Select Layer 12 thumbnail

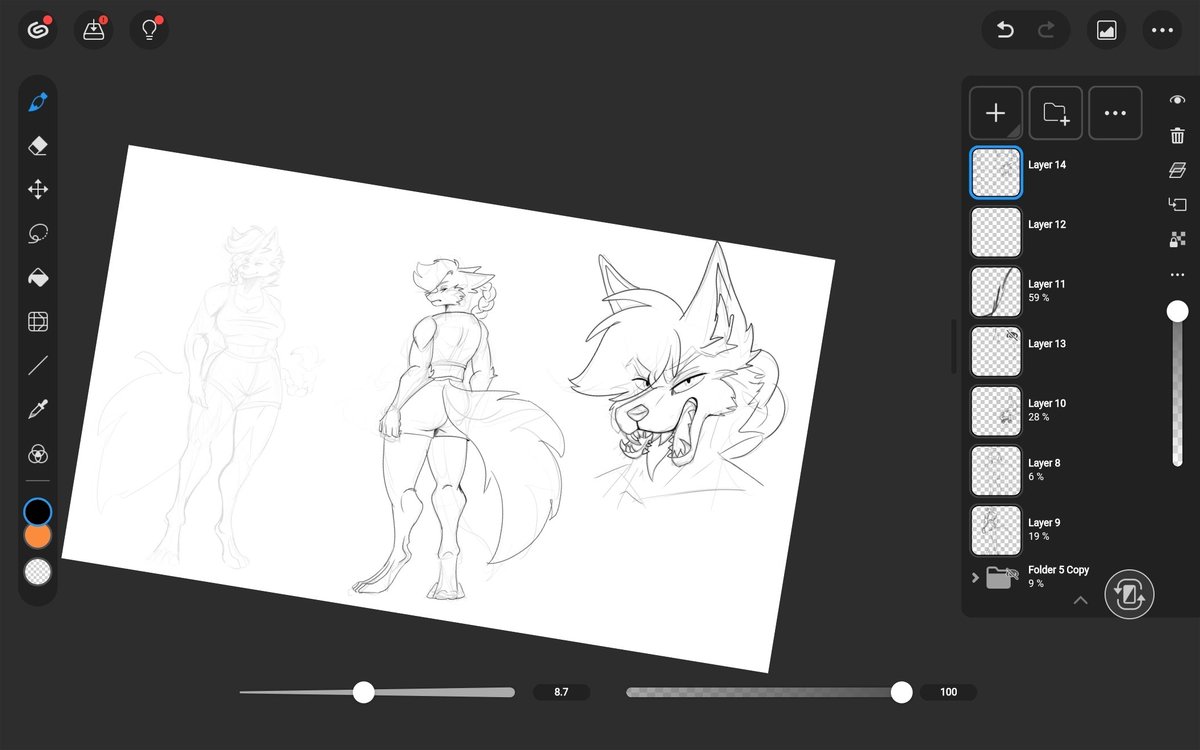996,232
